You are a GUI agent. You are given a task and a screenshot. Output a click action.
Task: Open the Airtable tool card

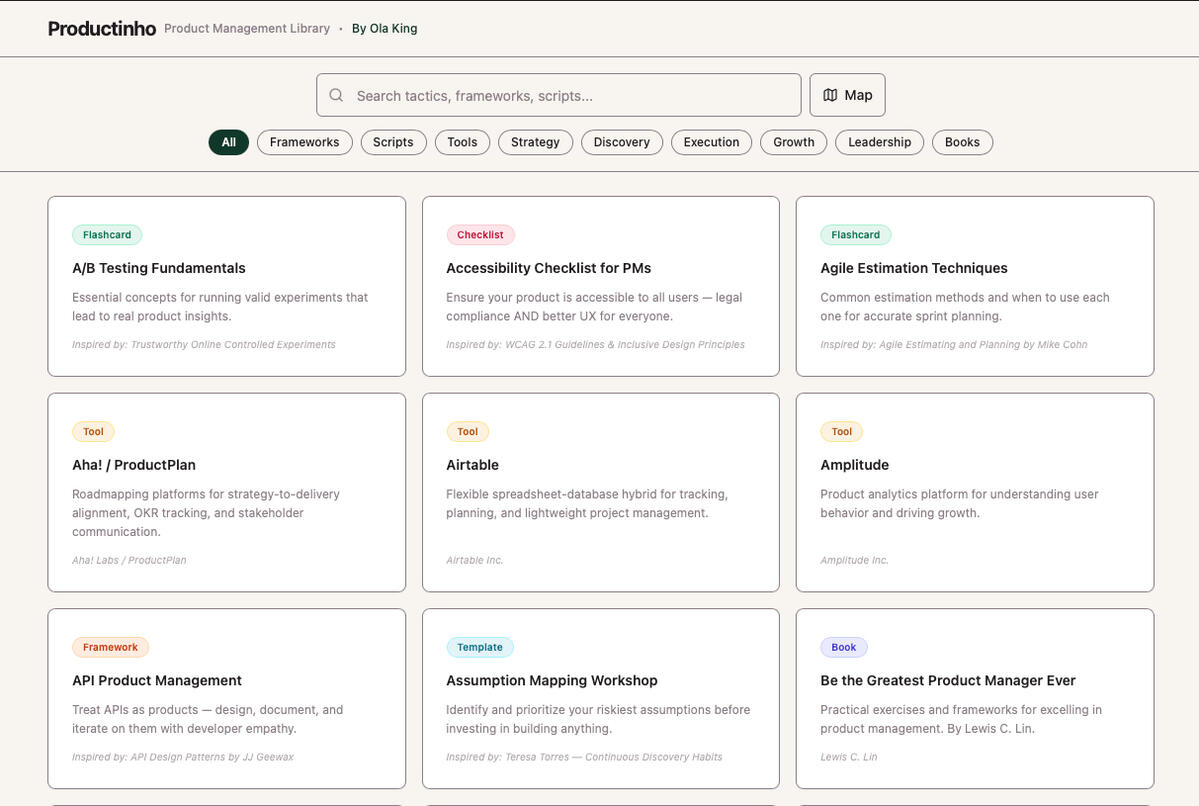[x=600, y=492]
